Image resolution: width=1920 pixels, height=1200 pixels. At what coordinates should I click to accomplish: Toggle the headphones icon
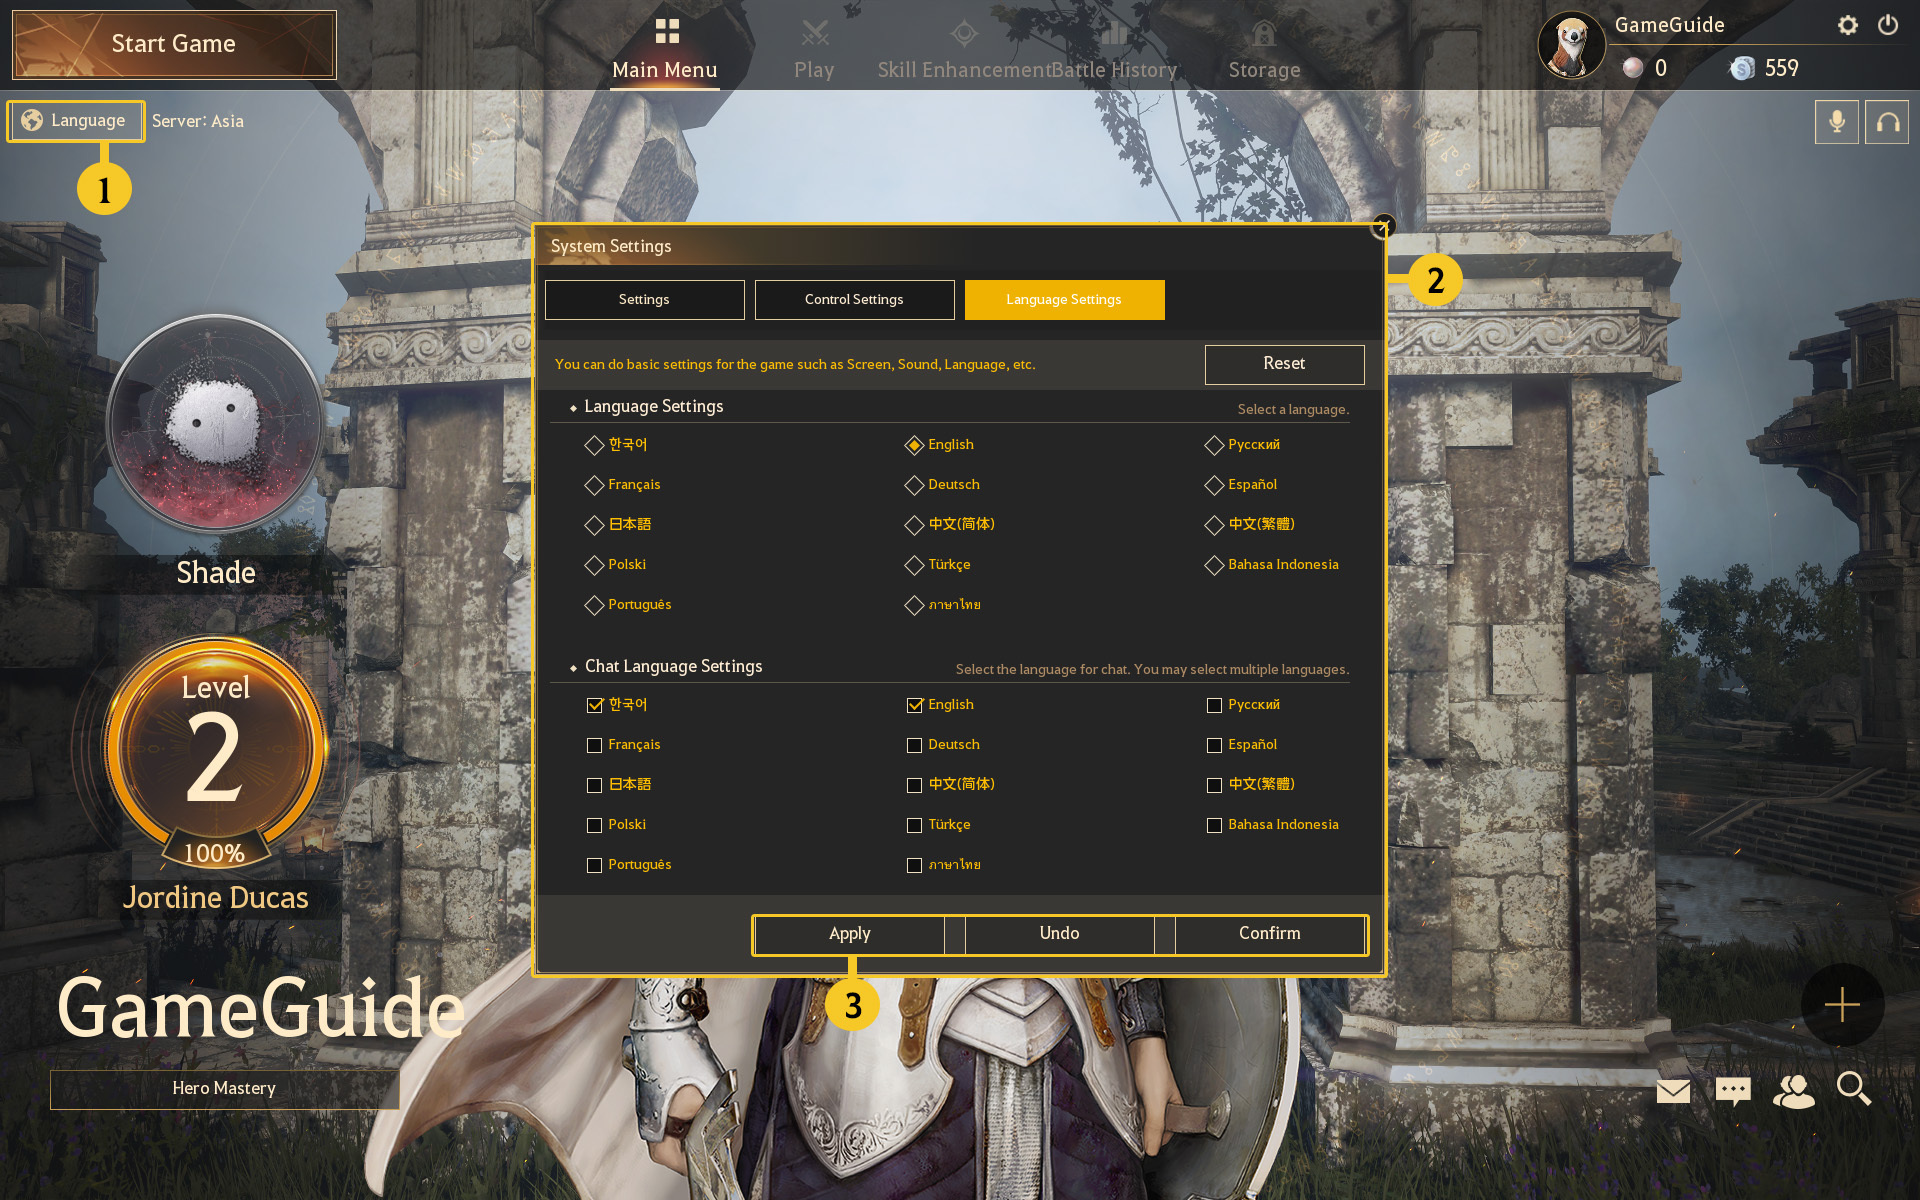click(x=1886, y=122)
